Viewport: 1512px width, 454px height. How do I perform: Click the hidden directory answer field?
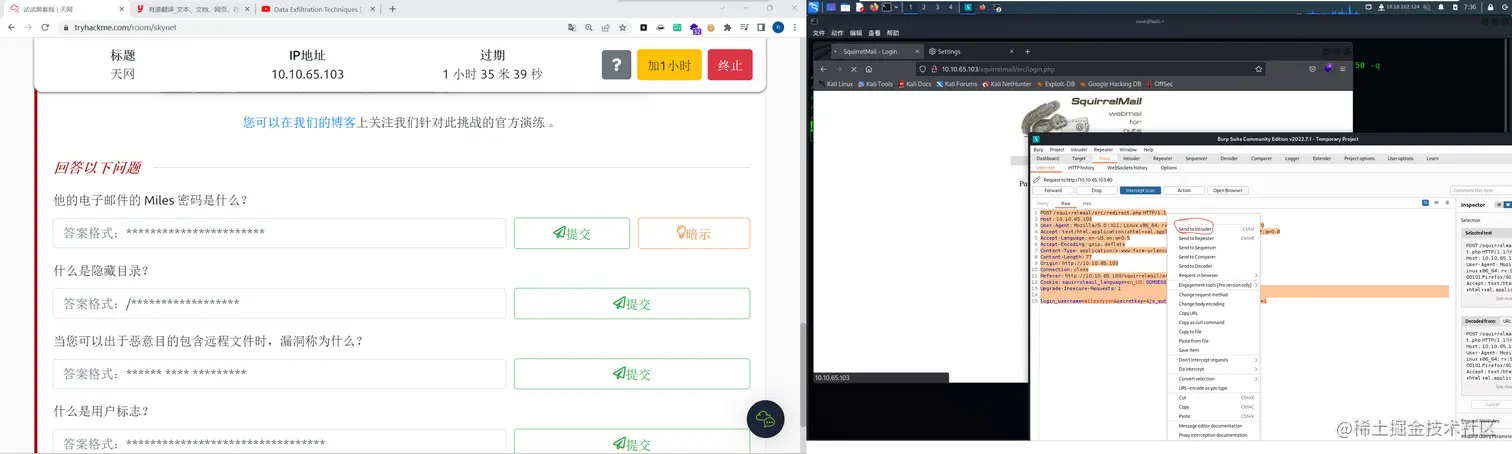pyautogui.click(x=280, y=303)
